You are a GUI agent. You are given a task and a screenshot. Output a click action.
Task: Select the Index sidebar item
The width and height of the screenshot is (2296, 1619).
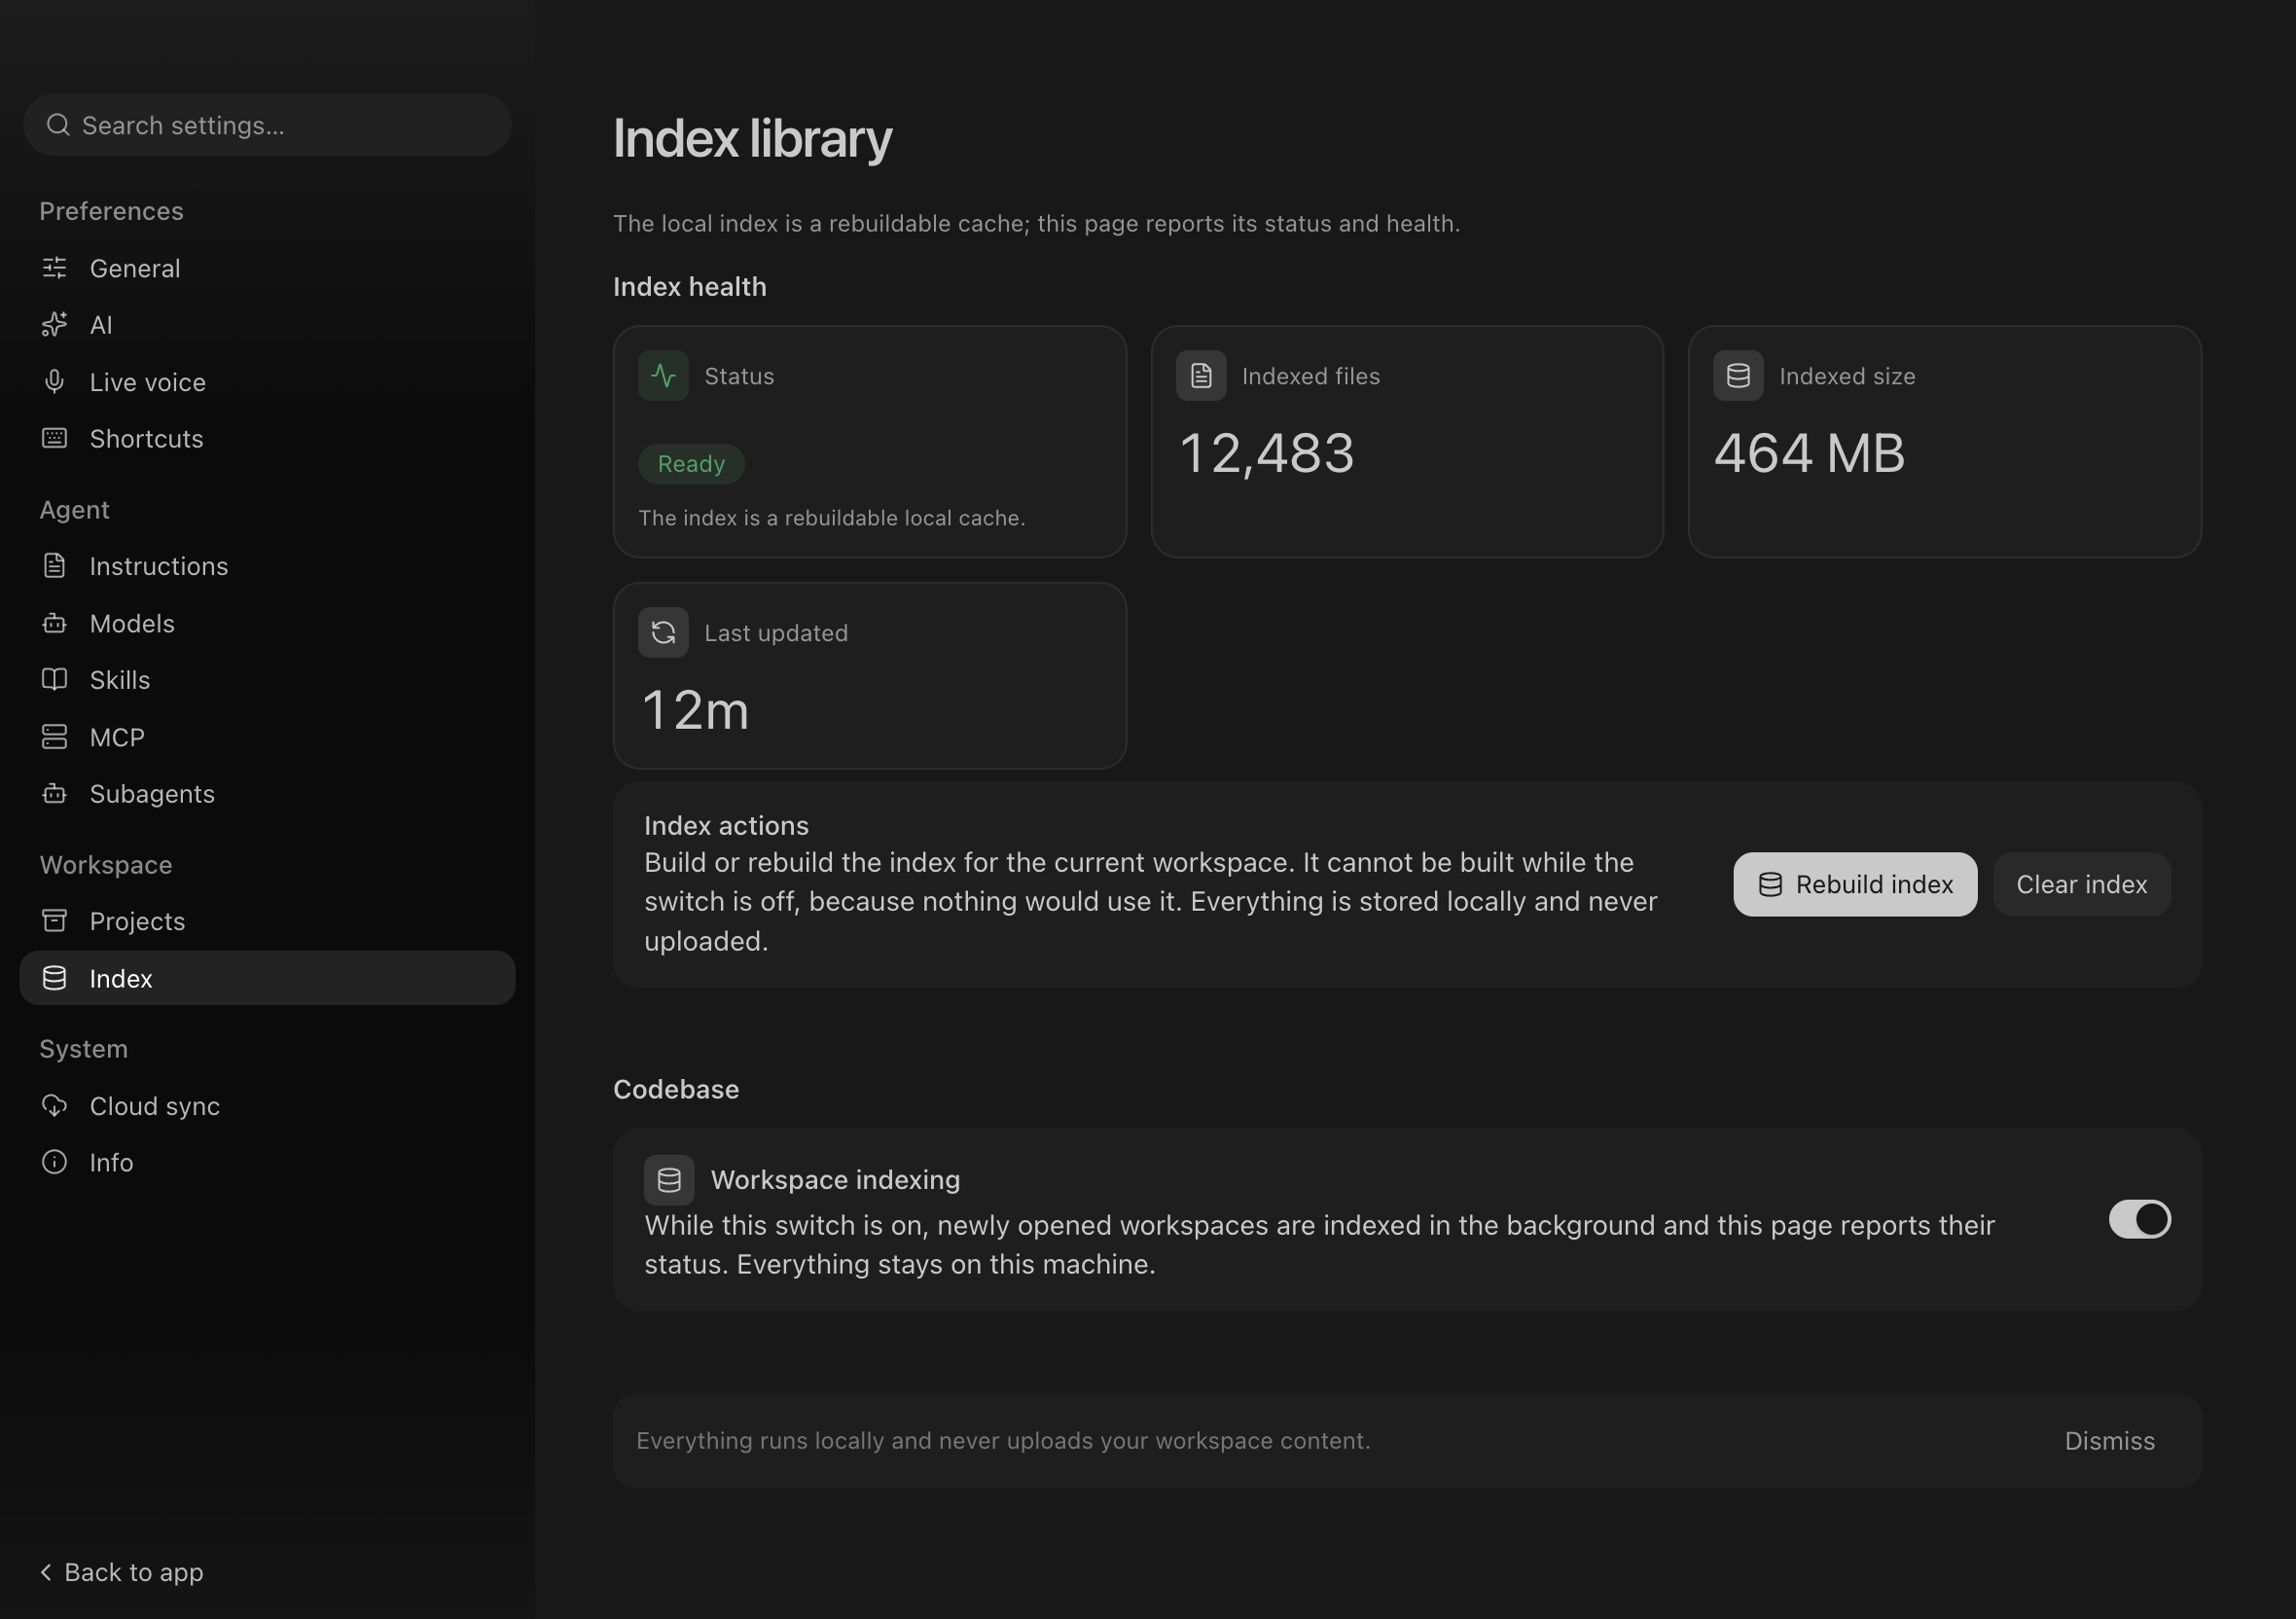[267, 978]
